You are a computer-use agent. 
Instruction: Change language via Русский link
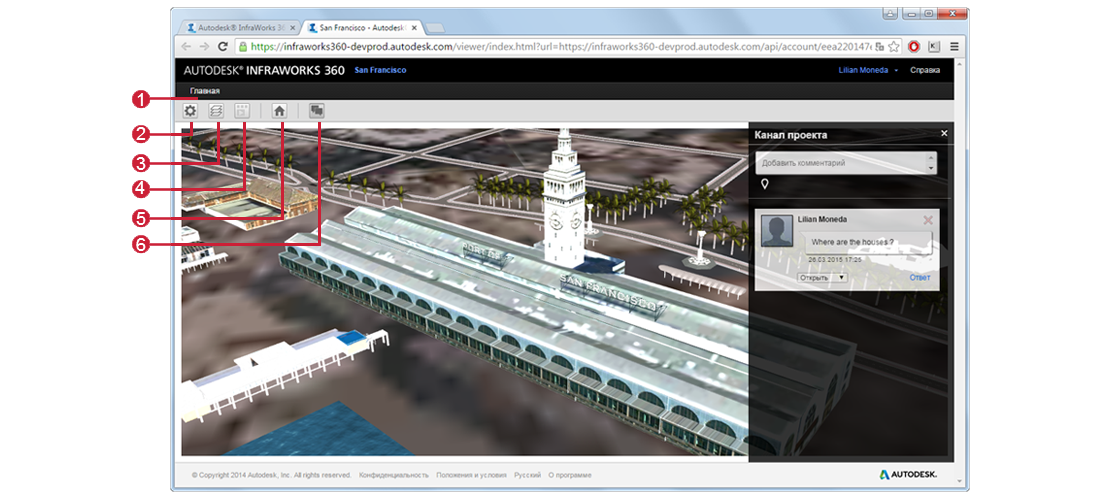pos(528,475)
